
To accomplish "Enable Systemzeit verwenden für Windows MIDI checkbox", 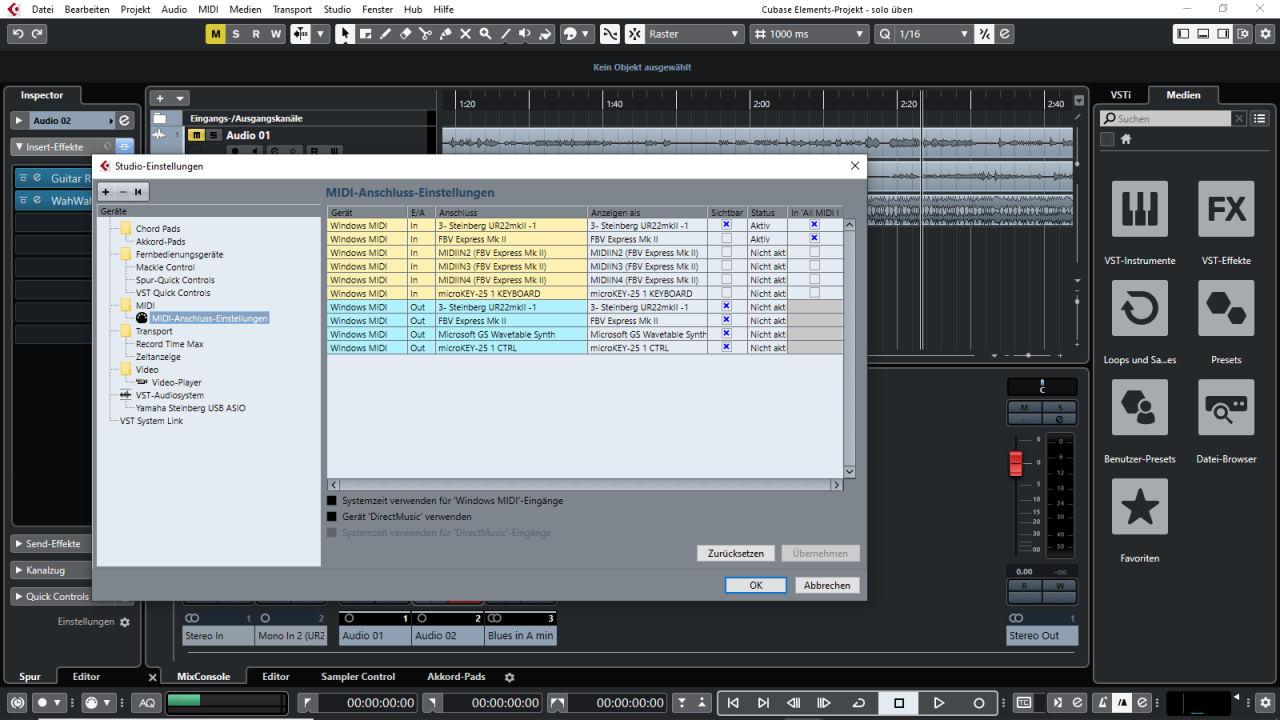I will pyautogui.click(x=332, y=501).
